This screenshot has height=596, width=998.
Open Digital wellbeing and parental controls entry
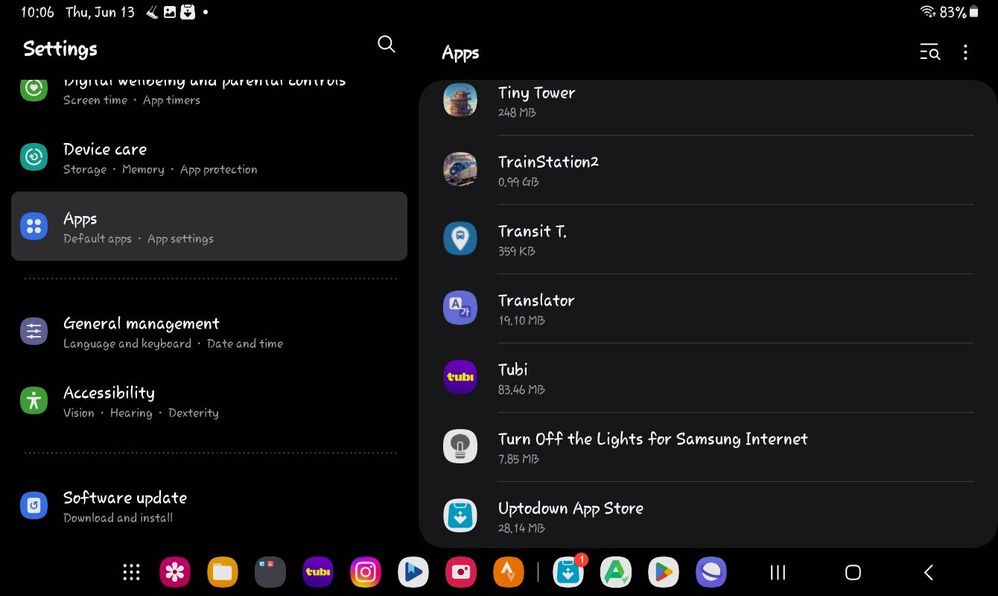pos(209,94)
